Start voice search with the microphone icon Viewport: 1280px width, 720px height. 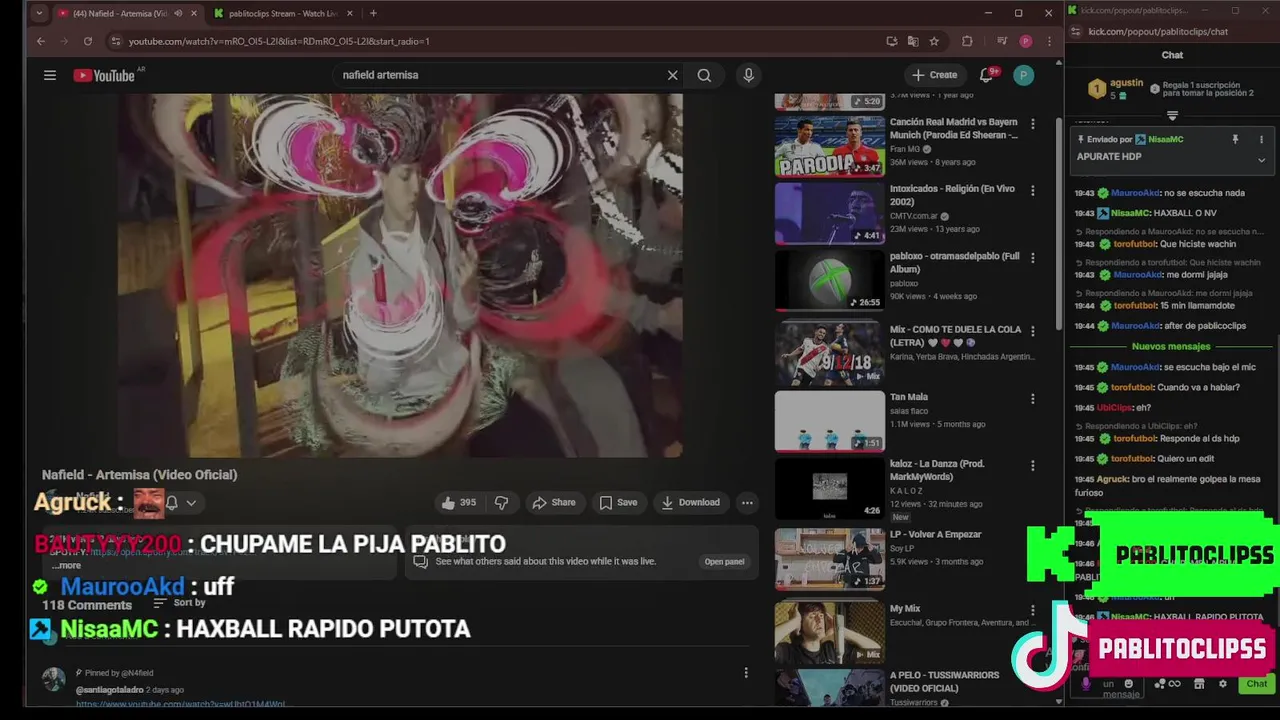(748, 75)
